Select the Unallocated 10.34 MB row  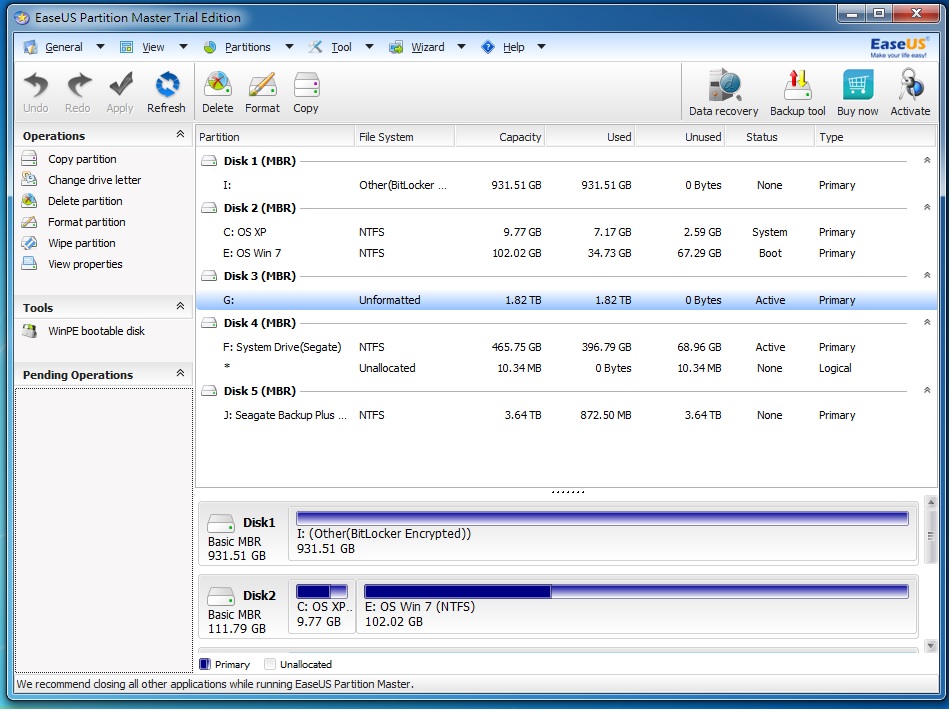566,368
